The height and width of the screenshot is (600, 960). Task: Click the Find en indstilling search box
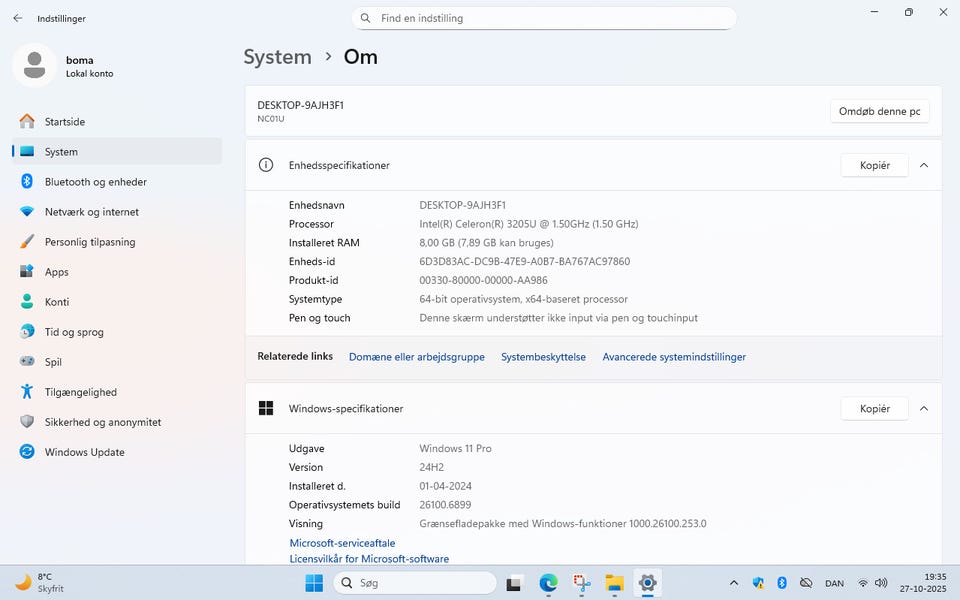[544, 18]
